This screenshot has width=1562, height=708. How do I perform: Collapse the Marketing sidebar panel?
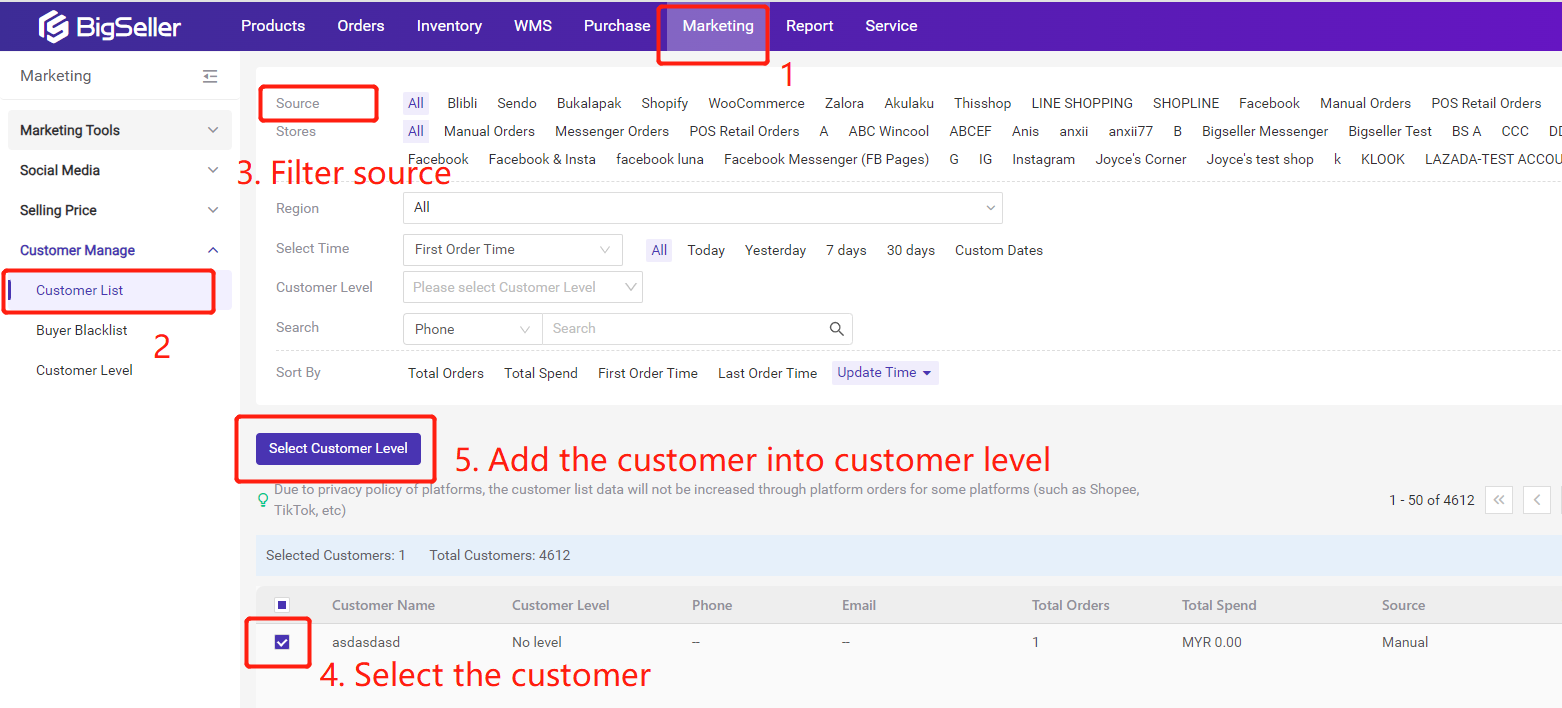[x=209, y=76]
